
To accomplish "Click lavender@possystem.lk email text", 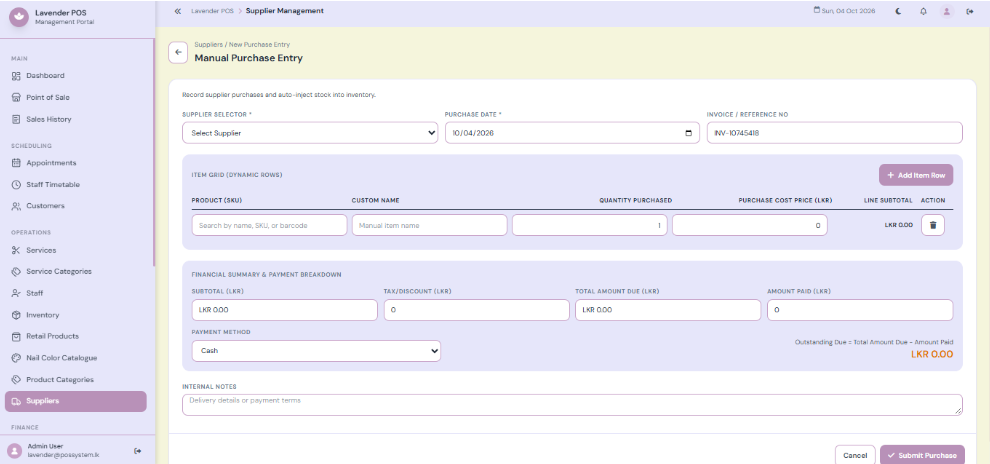I will click(x=63, y=455).
